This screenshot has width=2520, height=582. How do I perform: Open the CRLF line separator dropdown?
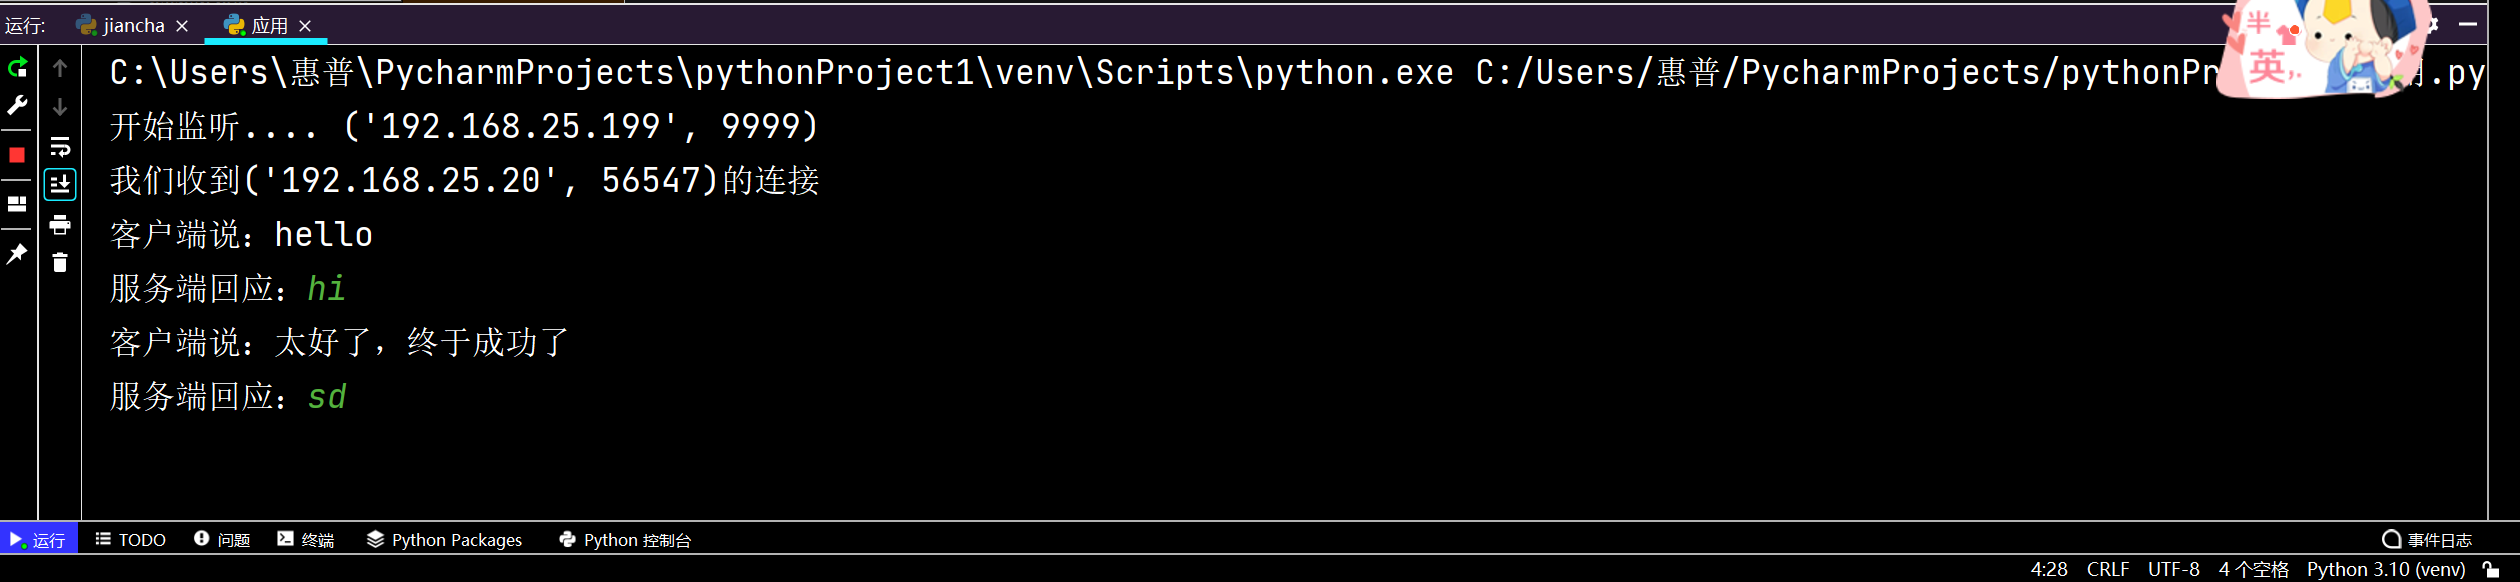2107,569
